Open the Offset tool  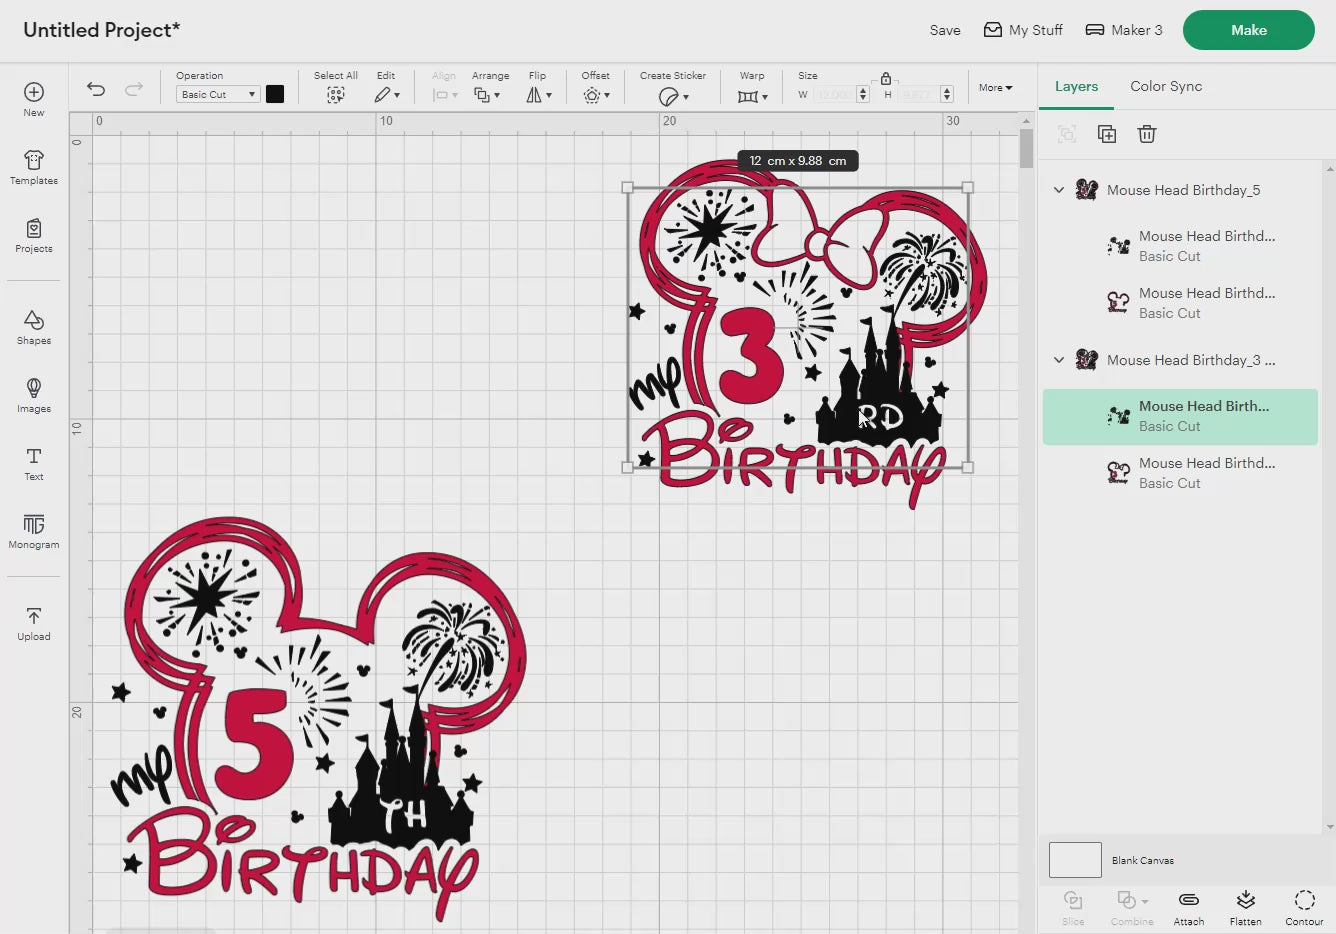(x=596, y=95)
